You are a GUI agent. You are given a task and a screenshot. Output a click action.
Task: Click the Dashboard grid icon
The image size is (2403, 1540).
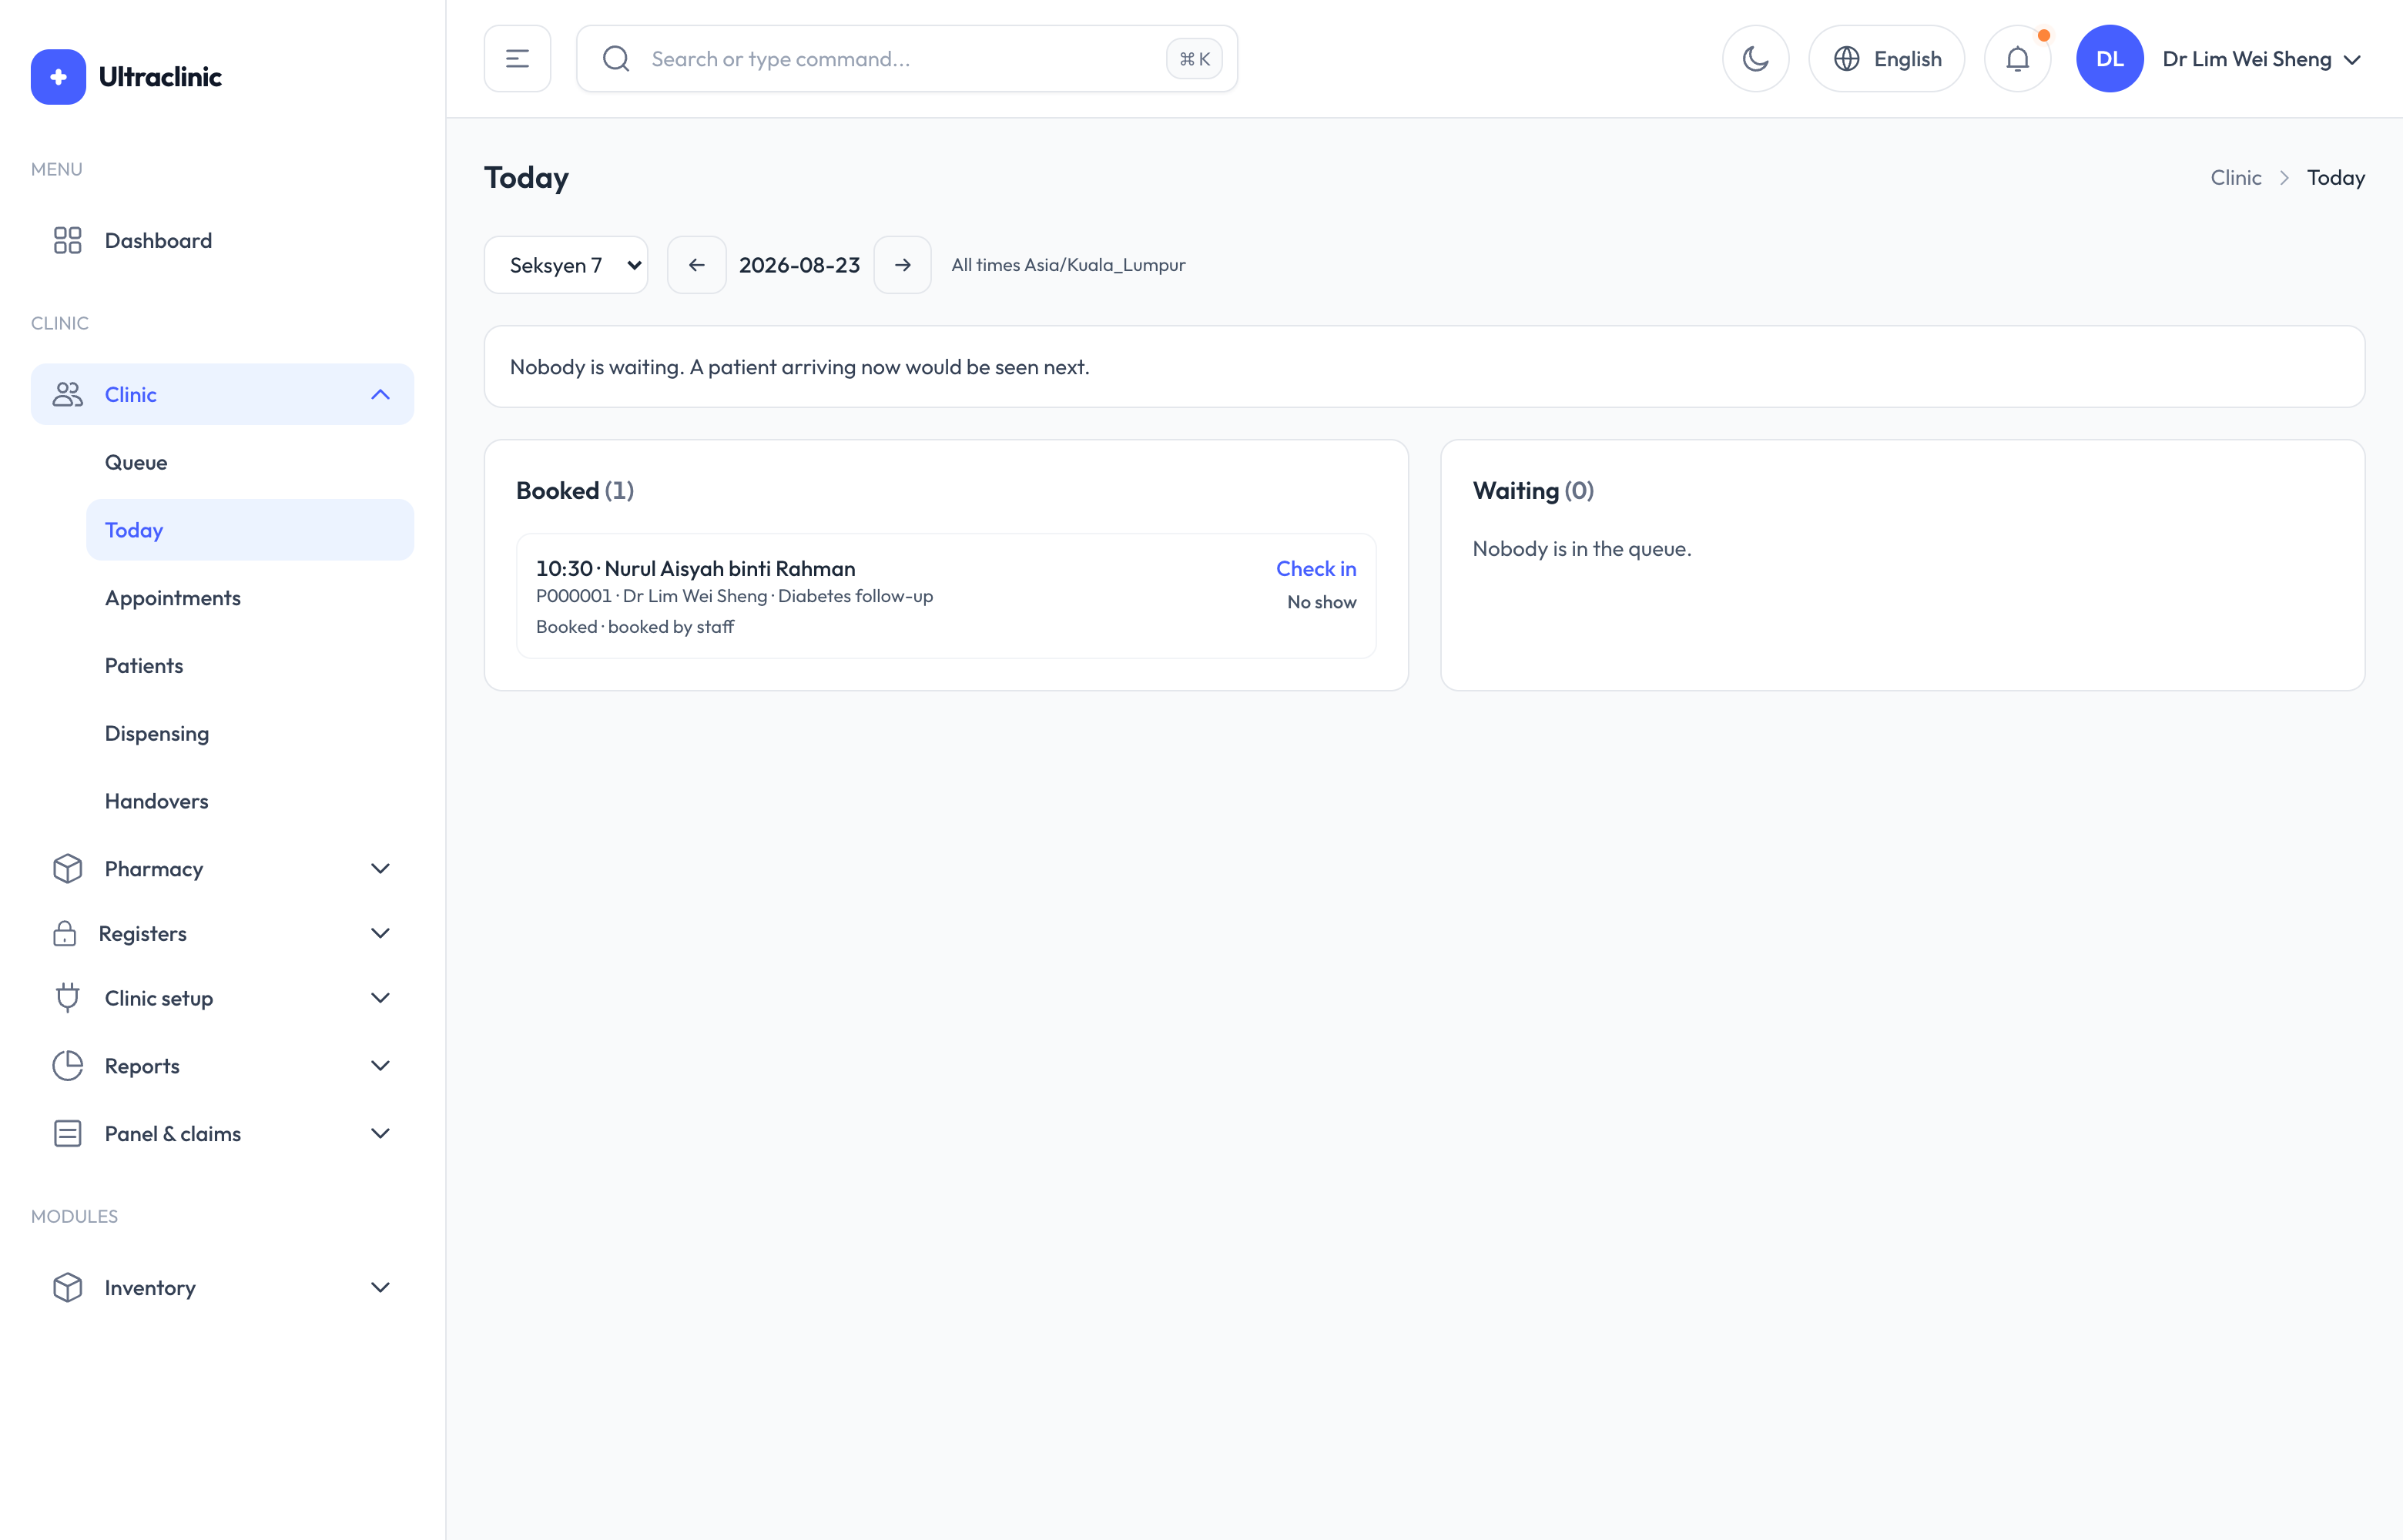point(67,240)
